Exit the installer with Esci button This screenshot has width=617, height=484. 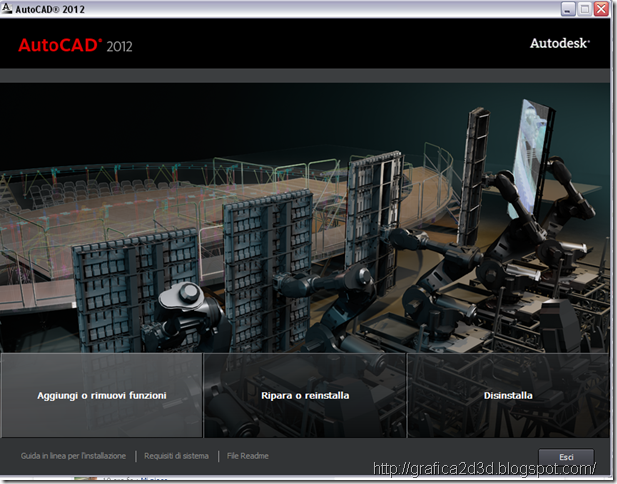[x=566, y=457]
